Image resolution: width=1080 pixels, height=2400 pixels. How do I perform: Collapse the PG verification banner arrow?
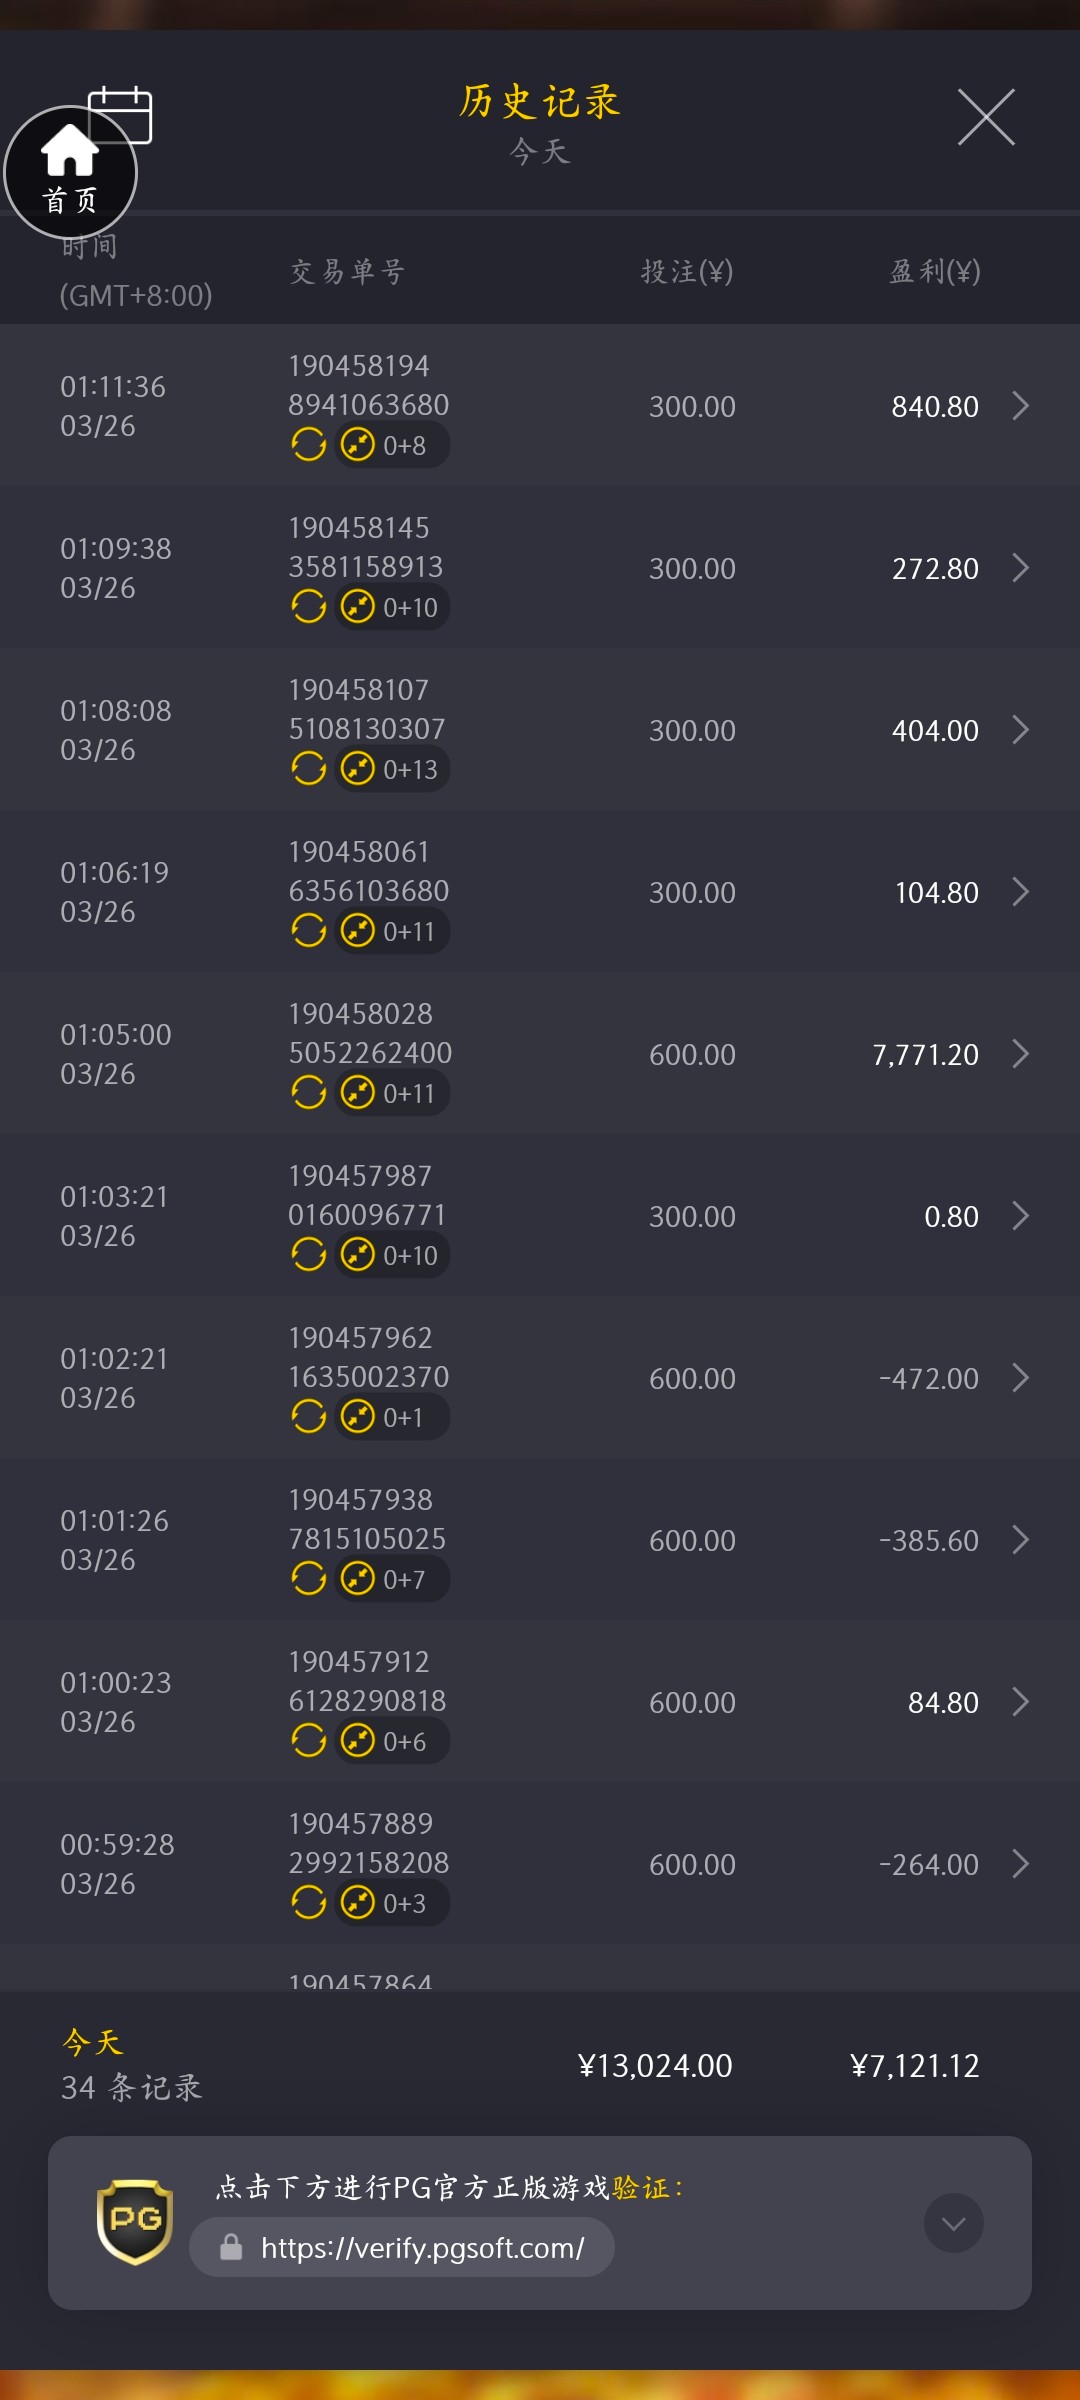[953, 2223]
